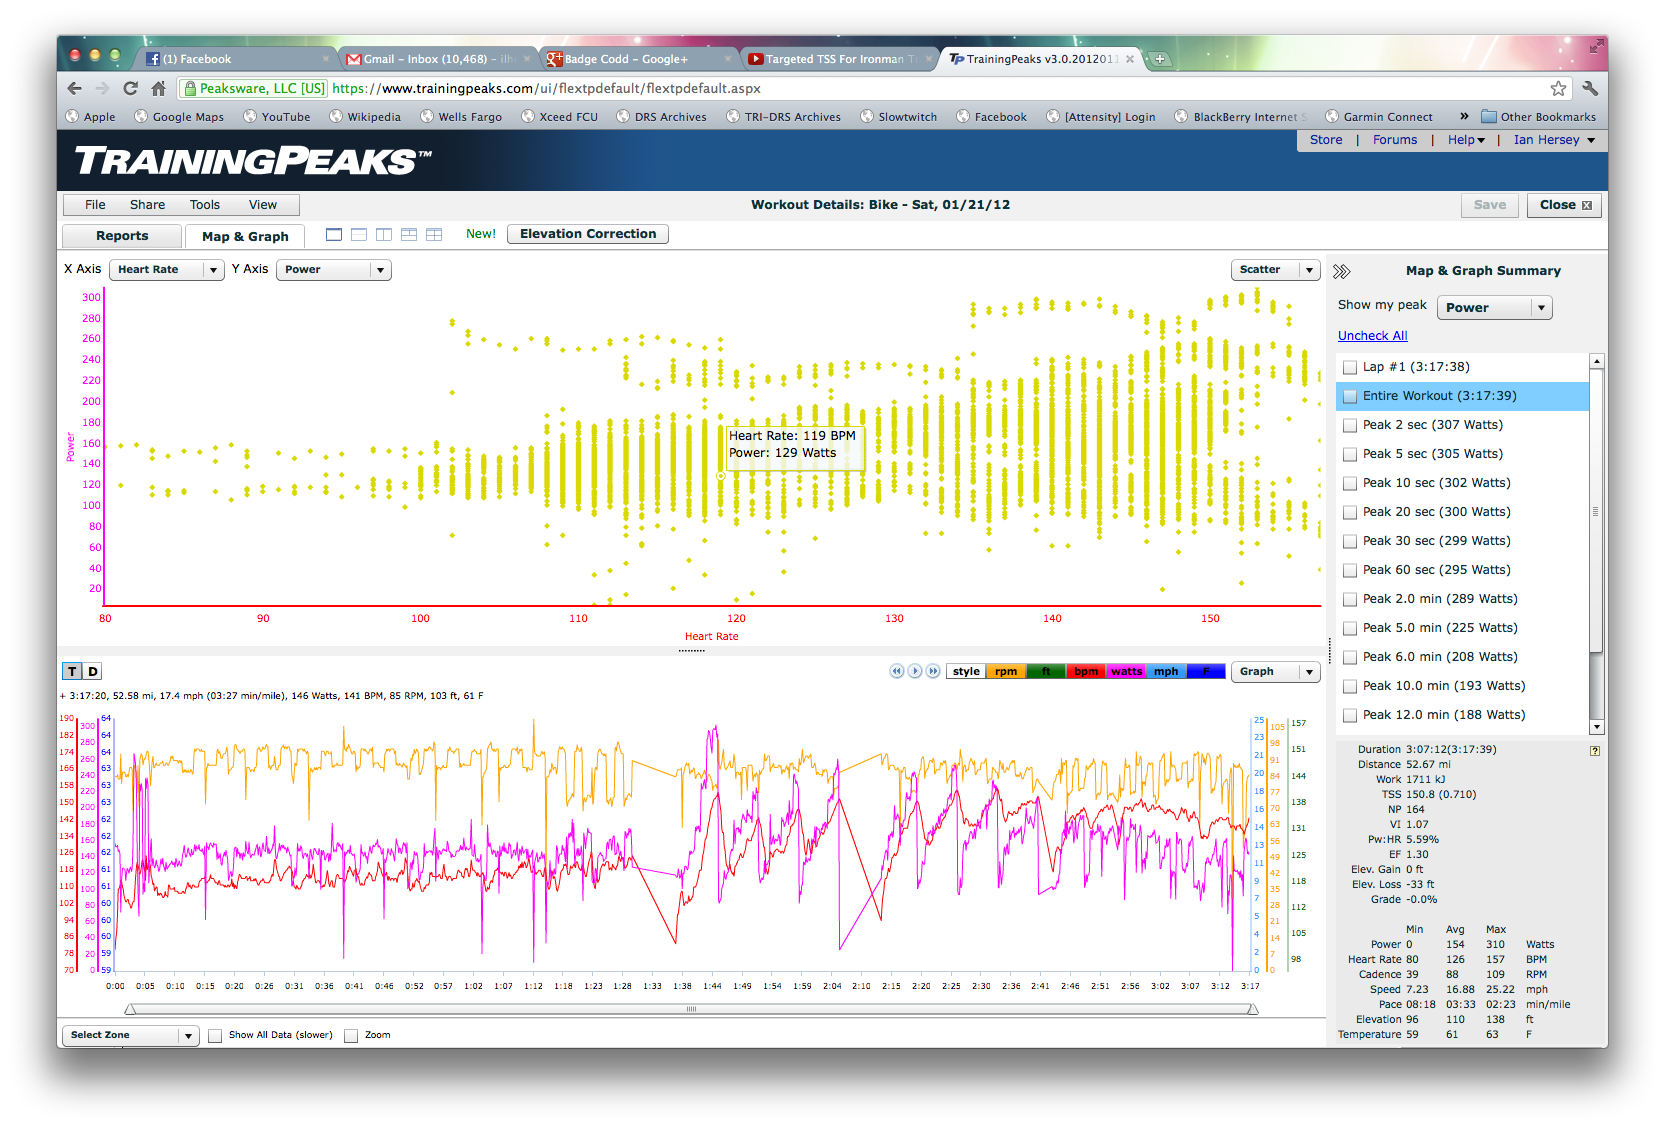
Task: Click the rewind graph playback button
Action: [897, 671]
